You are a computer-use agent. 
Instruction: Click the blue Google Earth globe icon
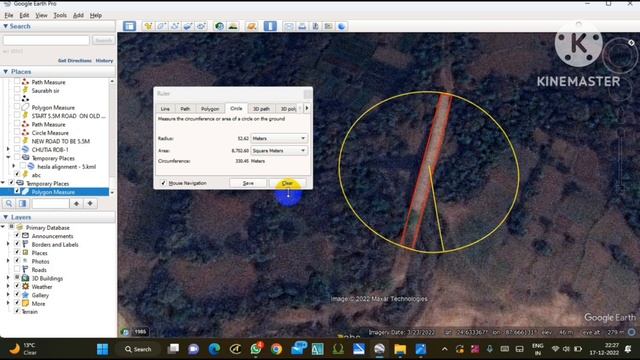(x=342, y=26)
